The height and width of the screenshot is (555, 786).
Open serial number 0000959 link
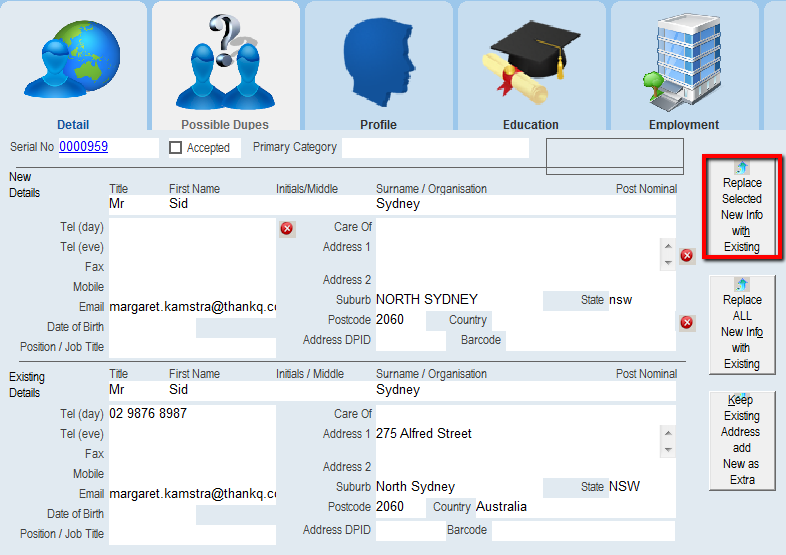coord(84,147)
